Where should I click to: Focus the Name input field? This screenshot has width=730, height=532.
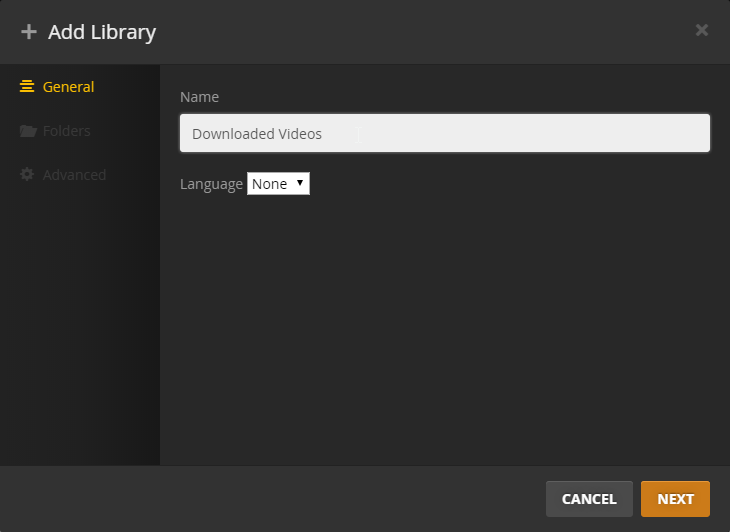pyautogui.click(x=445, y=133)
